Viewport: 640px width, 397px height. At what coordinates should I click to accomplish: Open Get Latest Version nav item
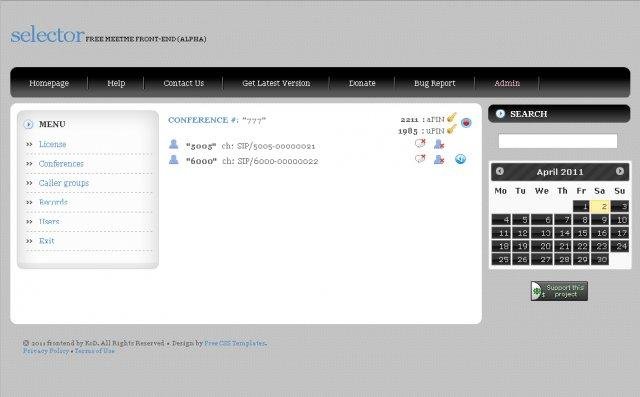(x=276, y=83)
